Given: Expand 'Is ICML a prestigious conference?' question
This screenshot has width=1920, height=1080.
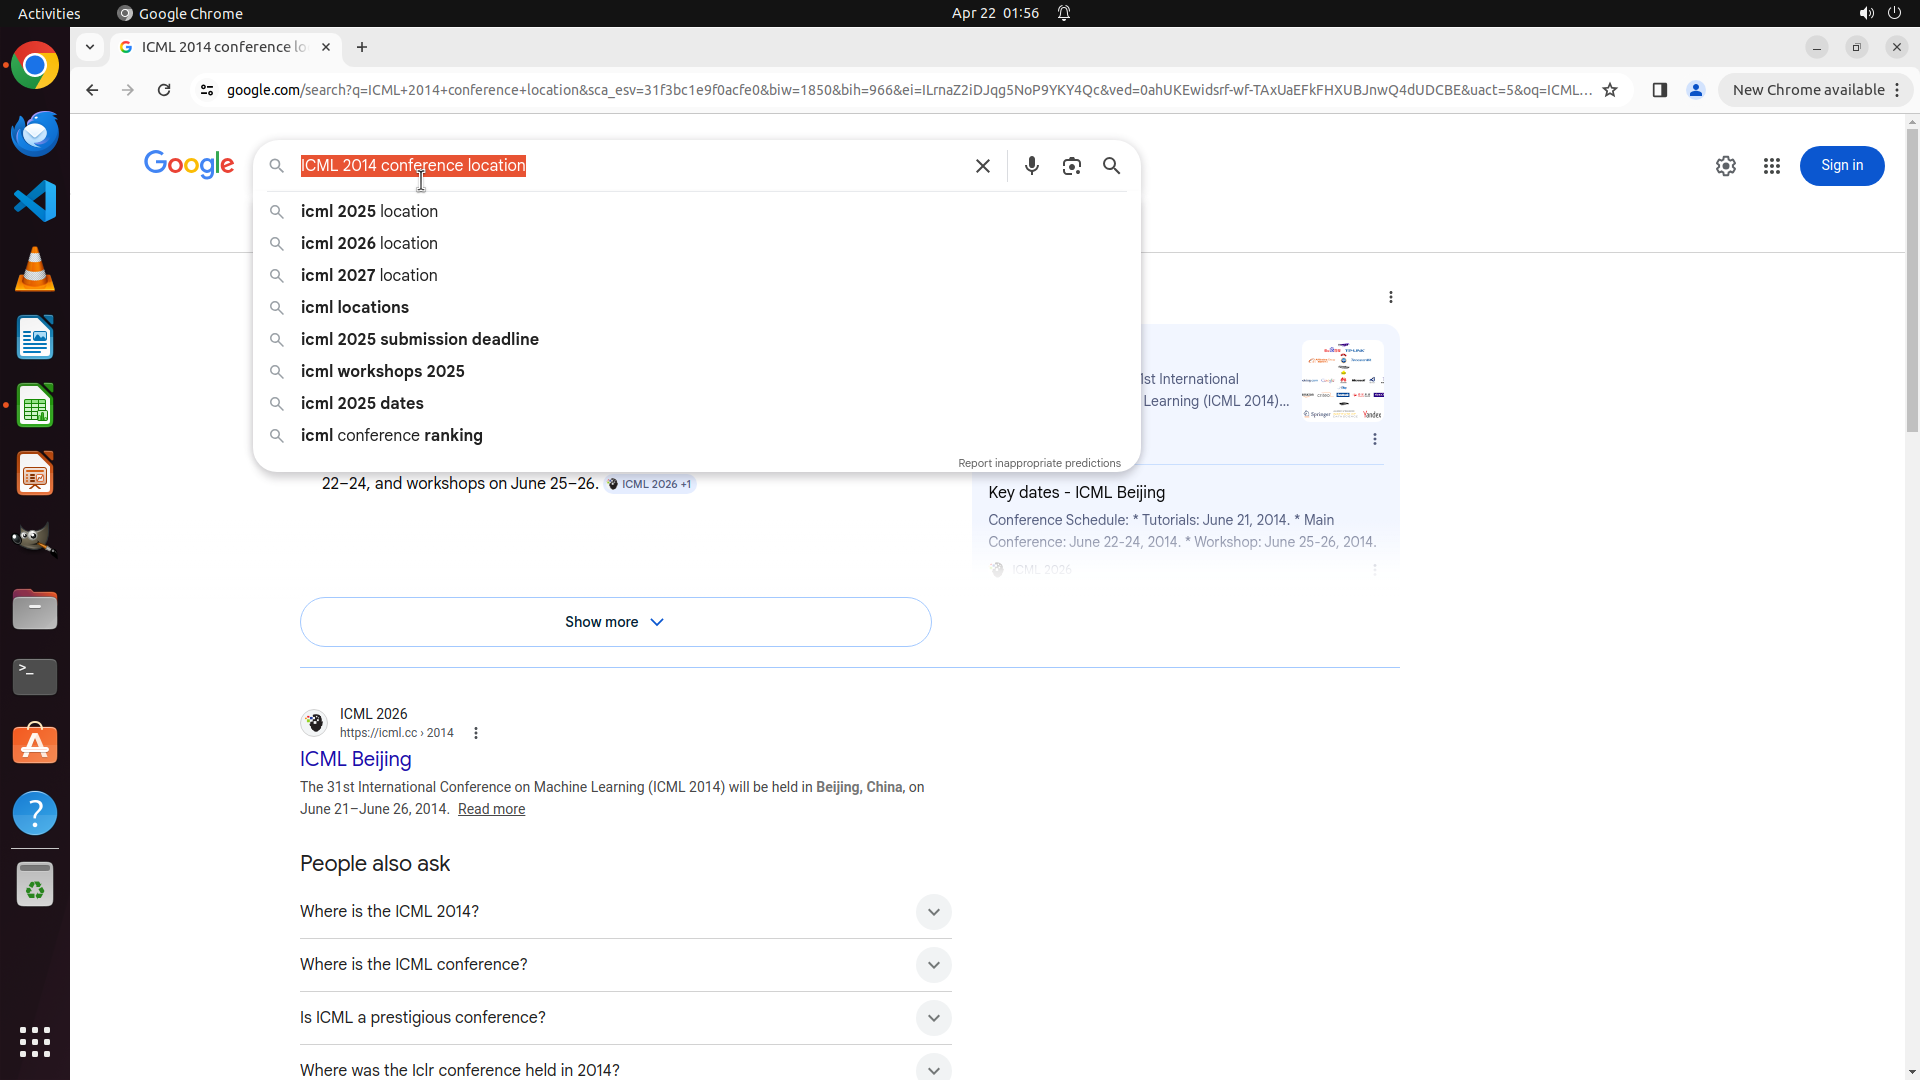Looking at the screenshot, I should [x=932, y=1018].
